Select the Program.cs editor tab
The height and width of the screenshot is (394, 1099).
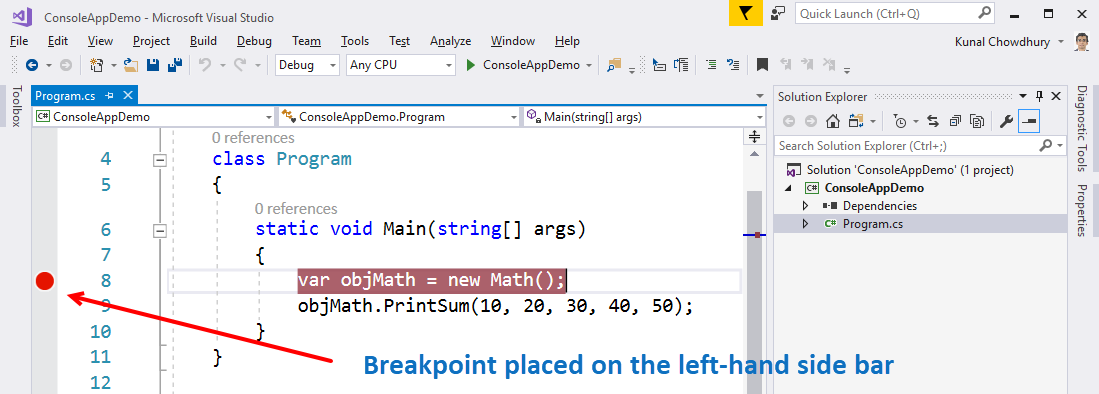64,95
